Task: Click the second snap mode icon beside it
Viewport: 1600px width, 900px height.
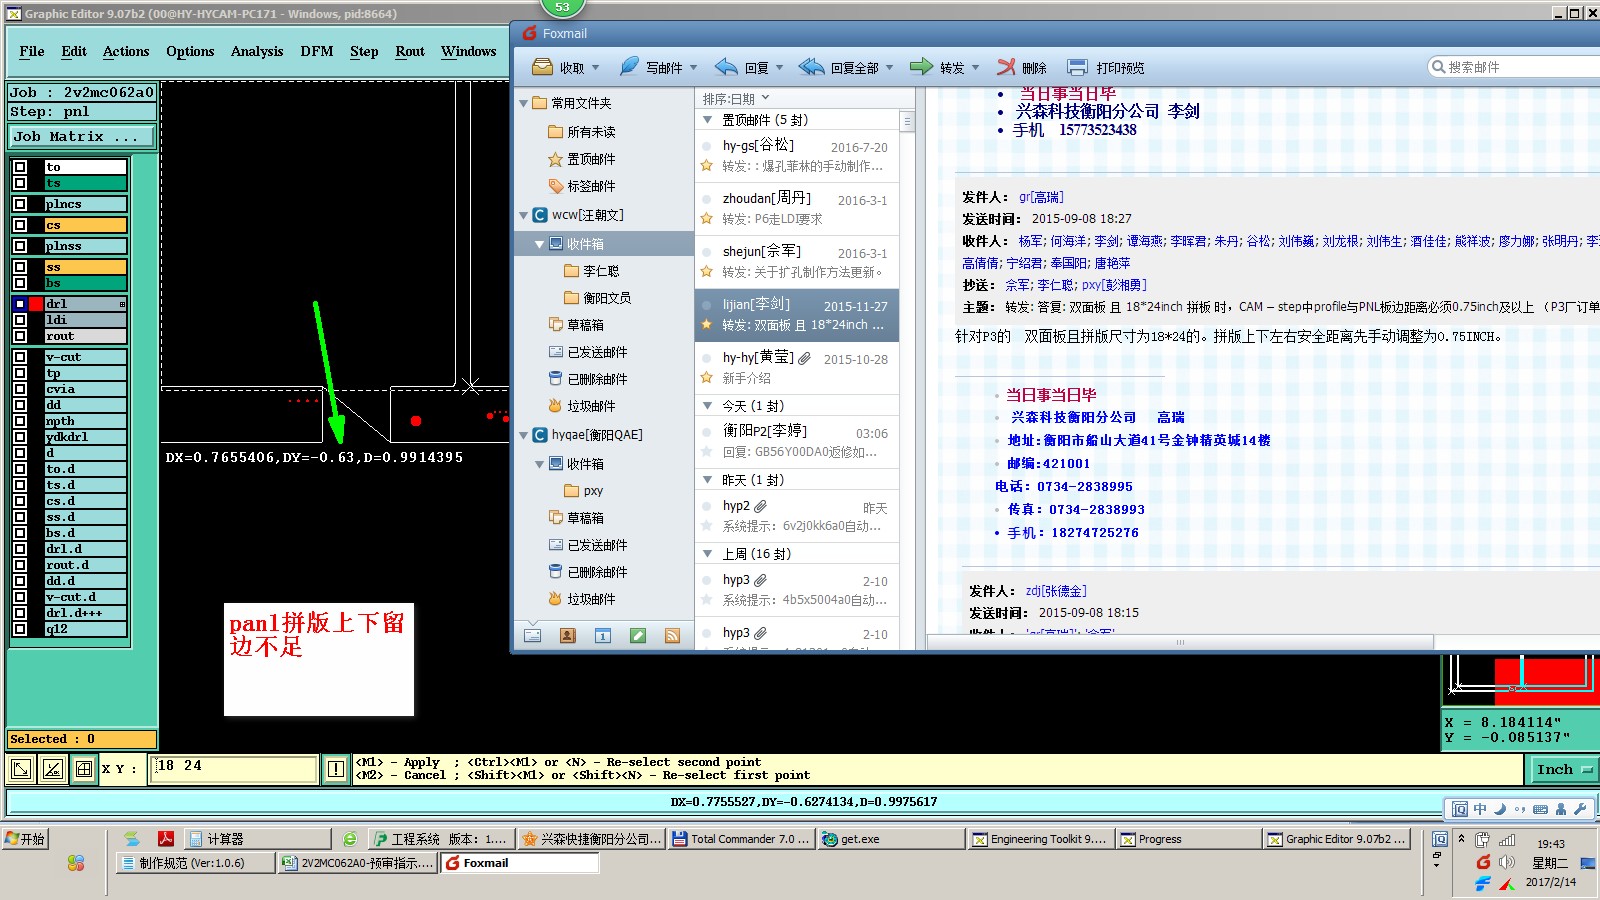Action: tap(53, 769)
